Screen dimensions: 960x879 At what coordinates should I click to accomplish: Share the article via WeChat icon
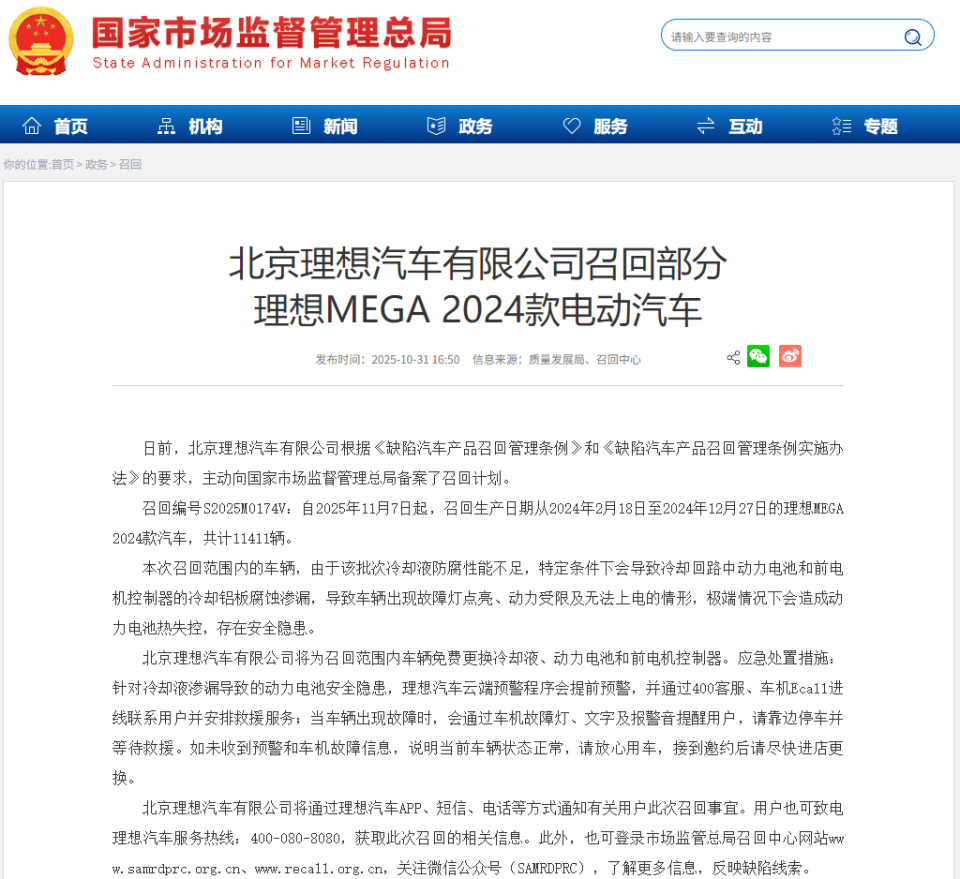759,356
